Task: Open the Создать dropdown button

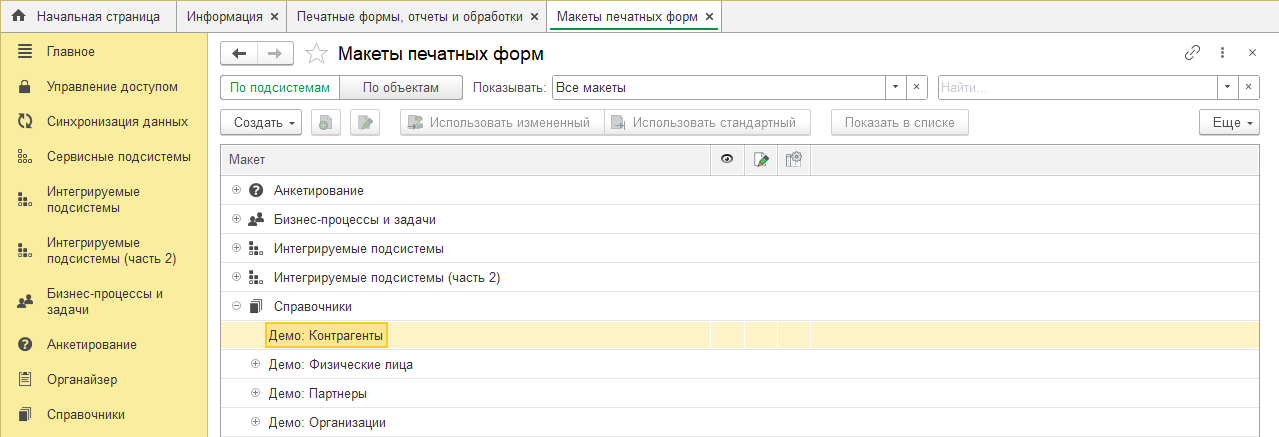Action: pos(266,123)
